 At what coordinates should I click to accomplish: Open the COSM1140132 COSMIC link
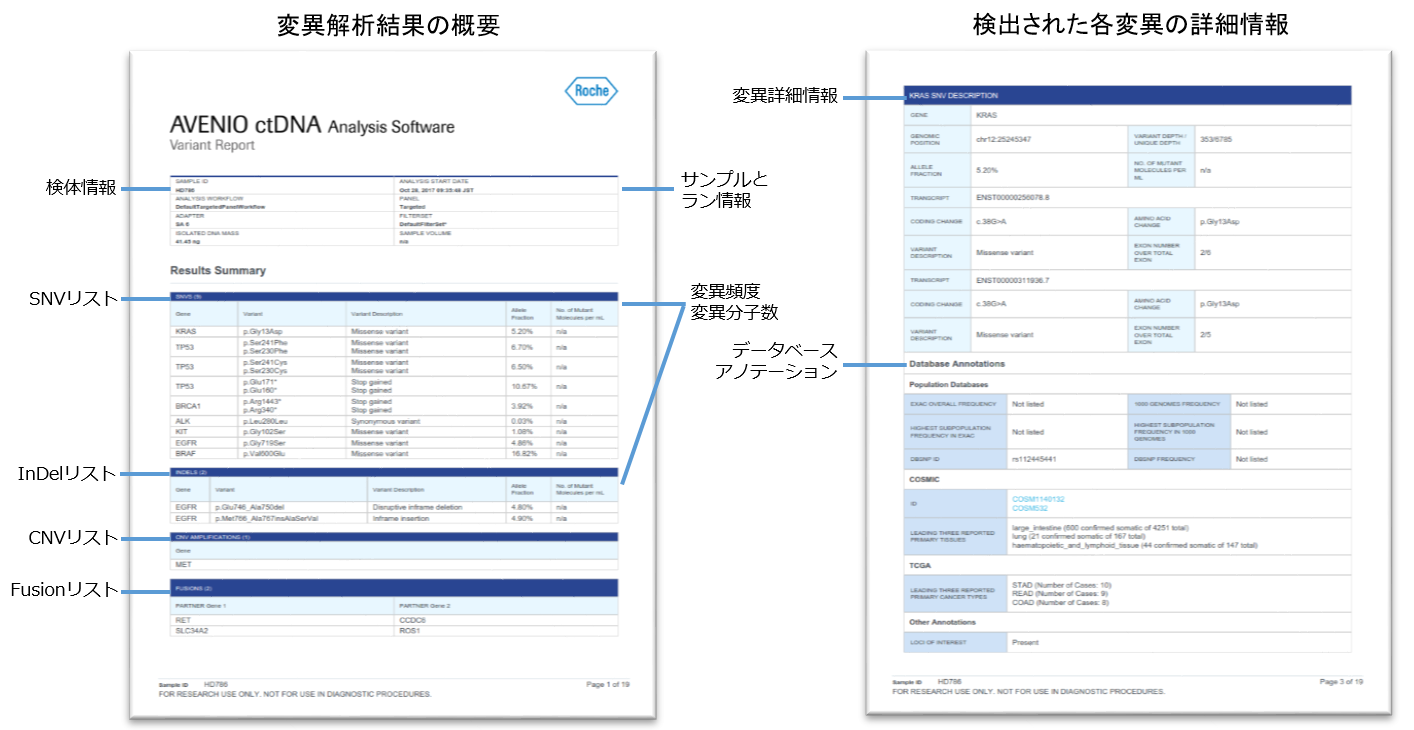[1038, 498]
